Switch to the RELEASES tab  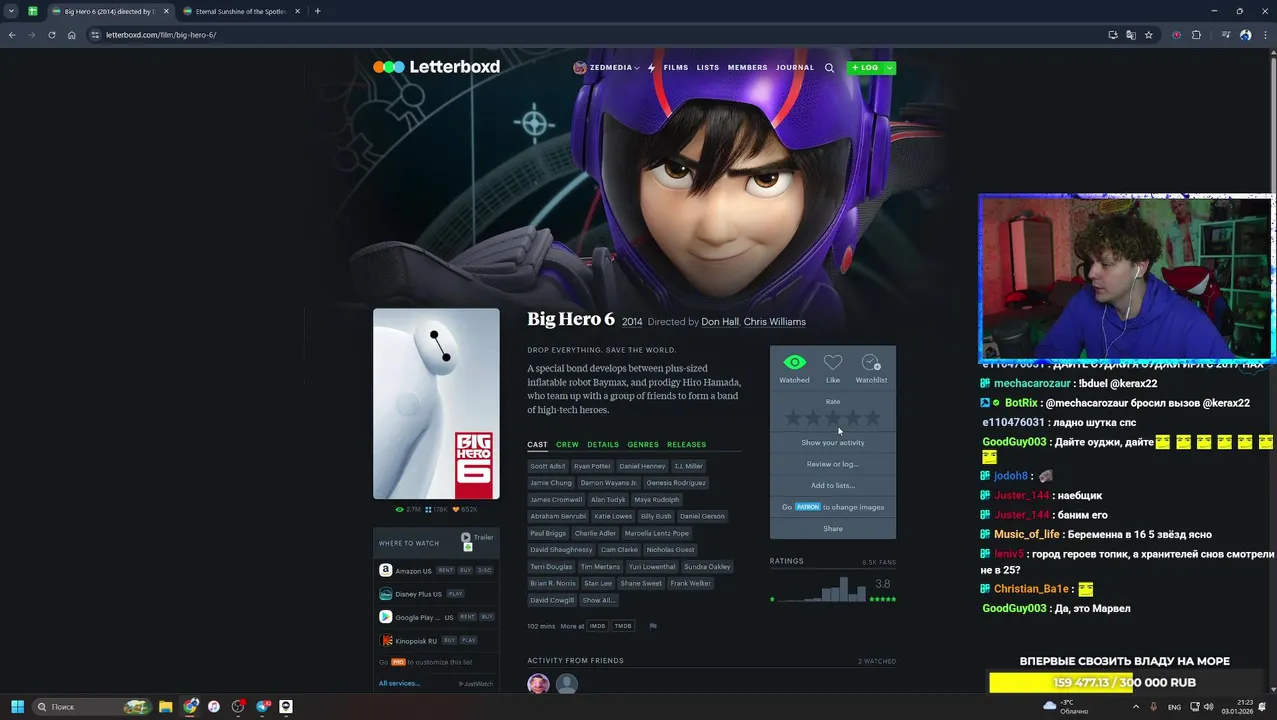(686, 444)
